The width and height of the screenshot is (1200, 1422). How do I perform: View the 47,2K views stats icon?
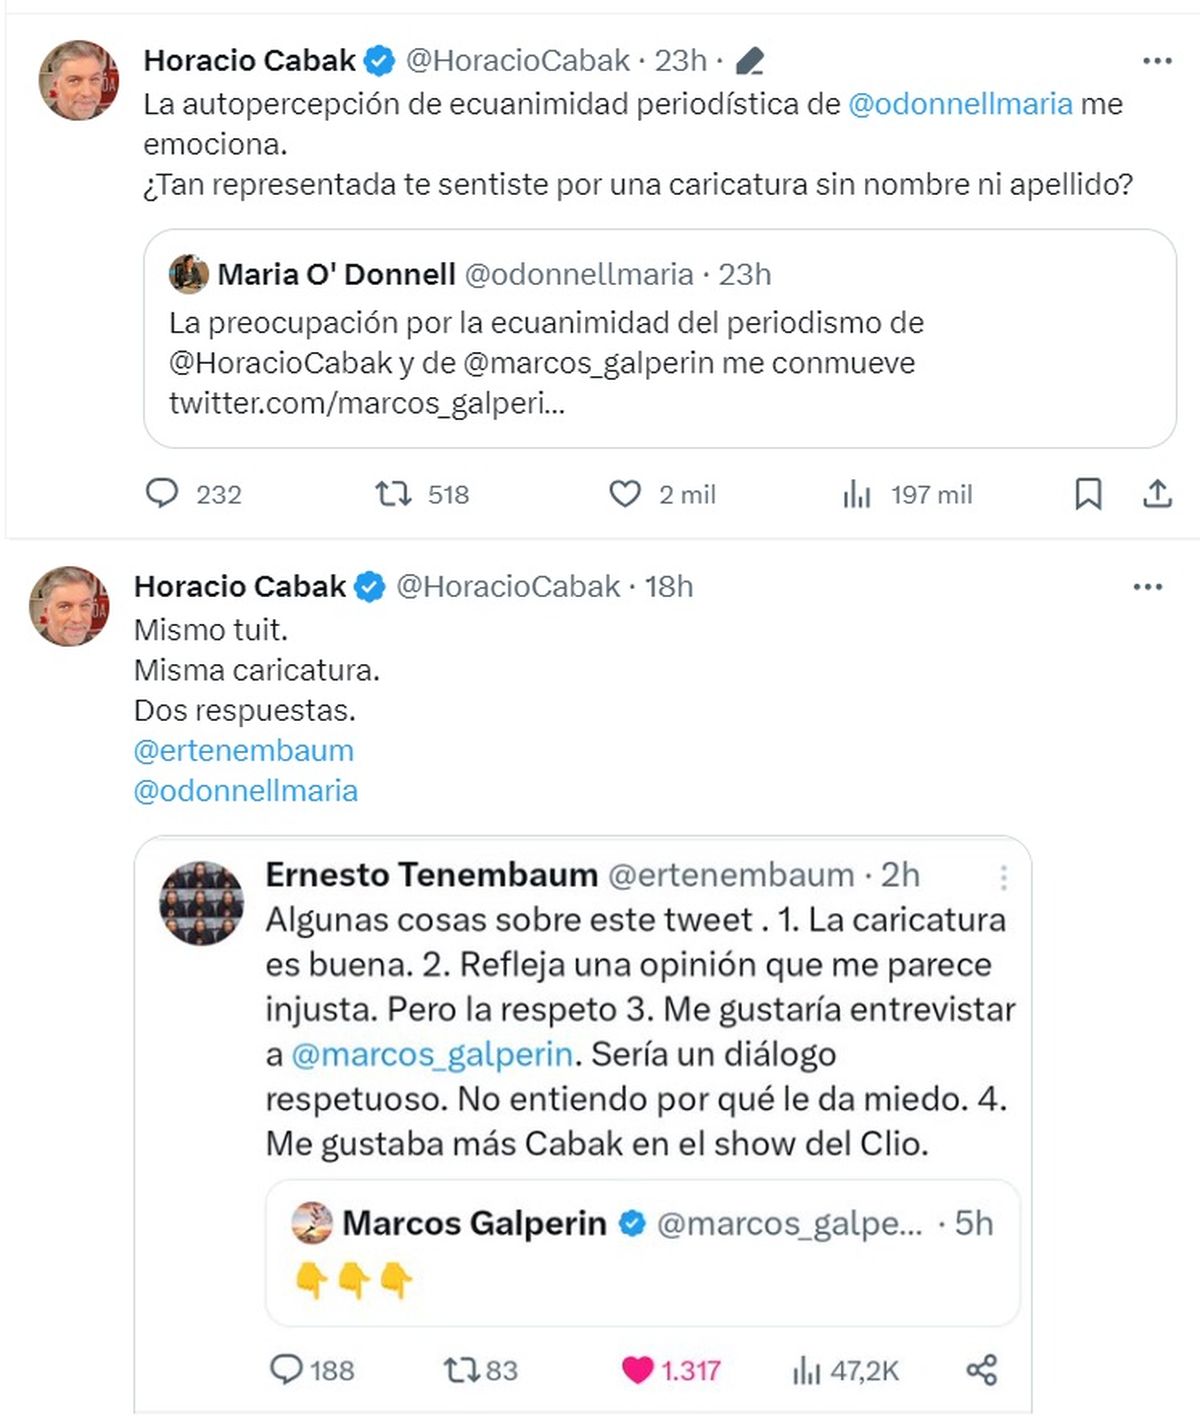(x=806, y=1370)
